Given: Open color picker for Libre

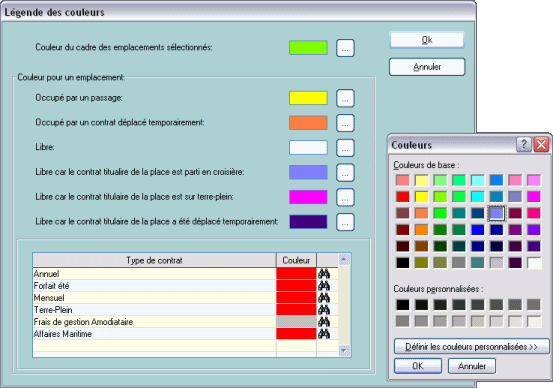Looking at the screenshot, I should coord(345,148).
